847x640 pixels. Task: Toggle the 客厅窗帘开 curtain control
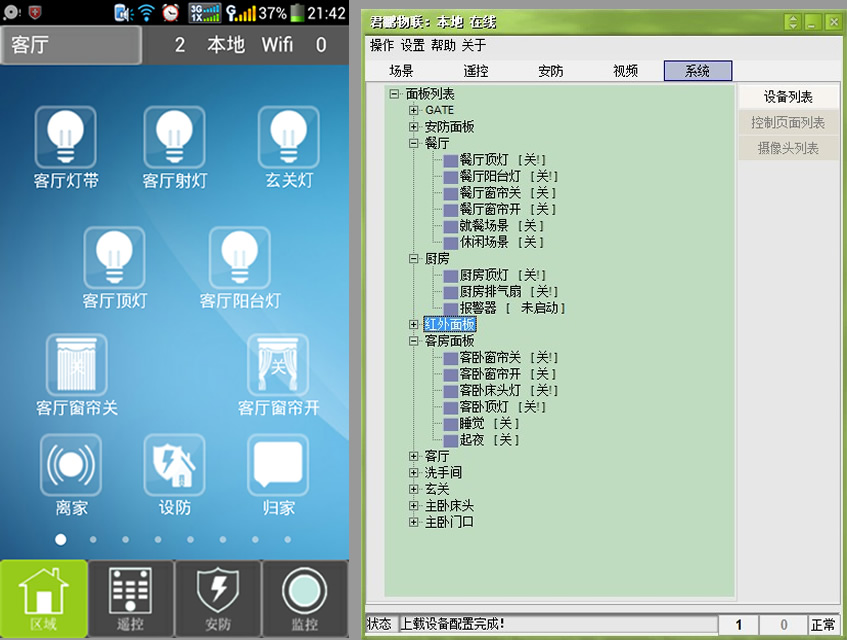click(x=279, y=364)
